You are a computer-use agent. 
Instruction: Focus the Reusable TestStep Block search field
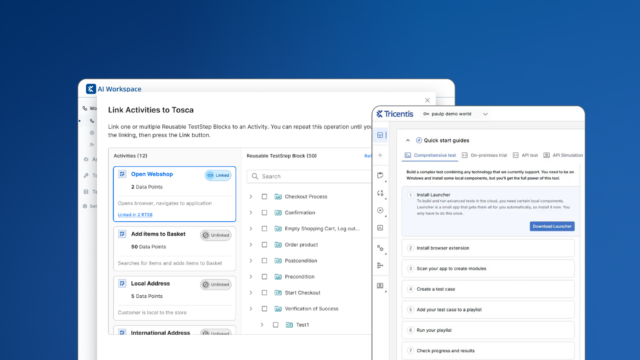coord(309,176)
